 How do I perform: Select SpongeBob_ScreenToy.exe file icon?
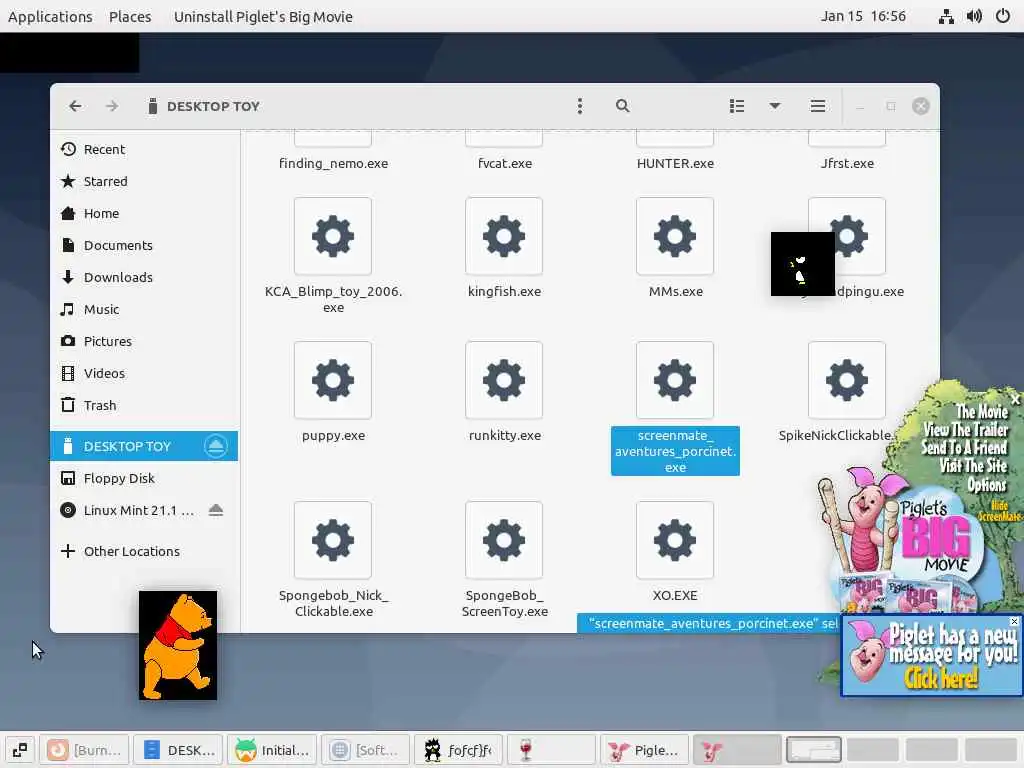click(504, 540)
